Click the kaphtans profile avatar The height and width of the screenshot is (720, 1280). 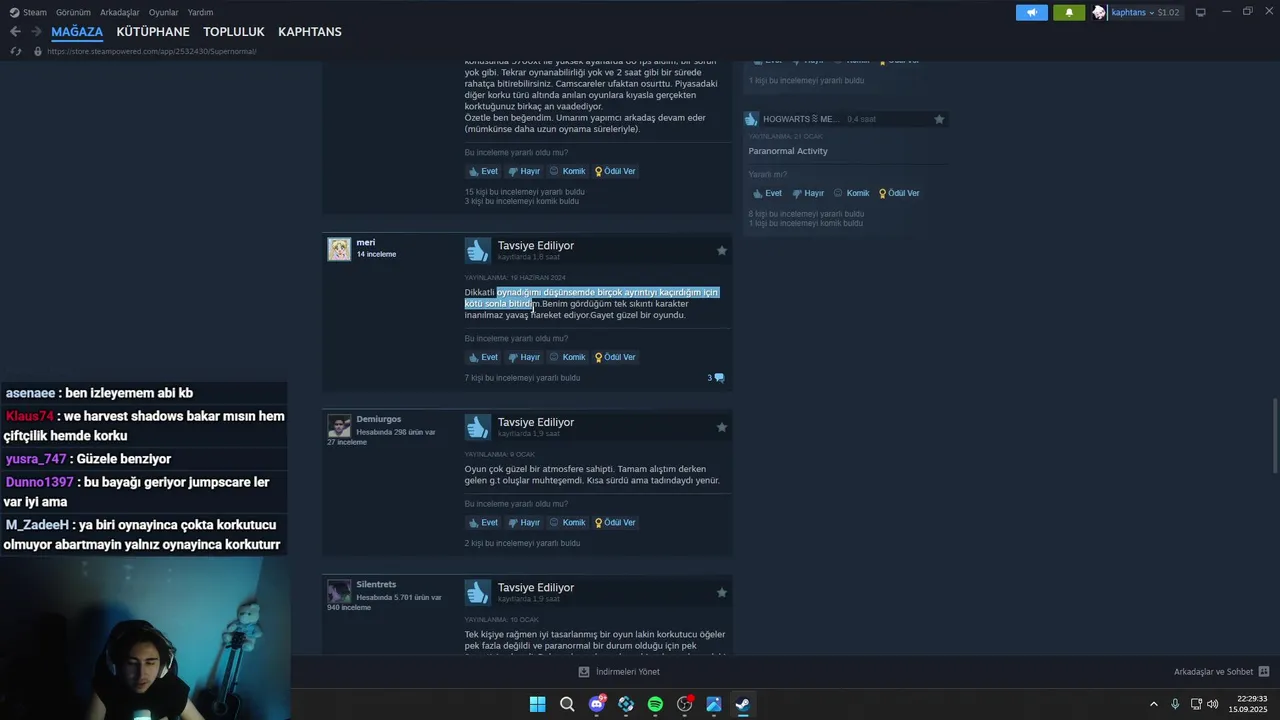[x=1099, y=12]
